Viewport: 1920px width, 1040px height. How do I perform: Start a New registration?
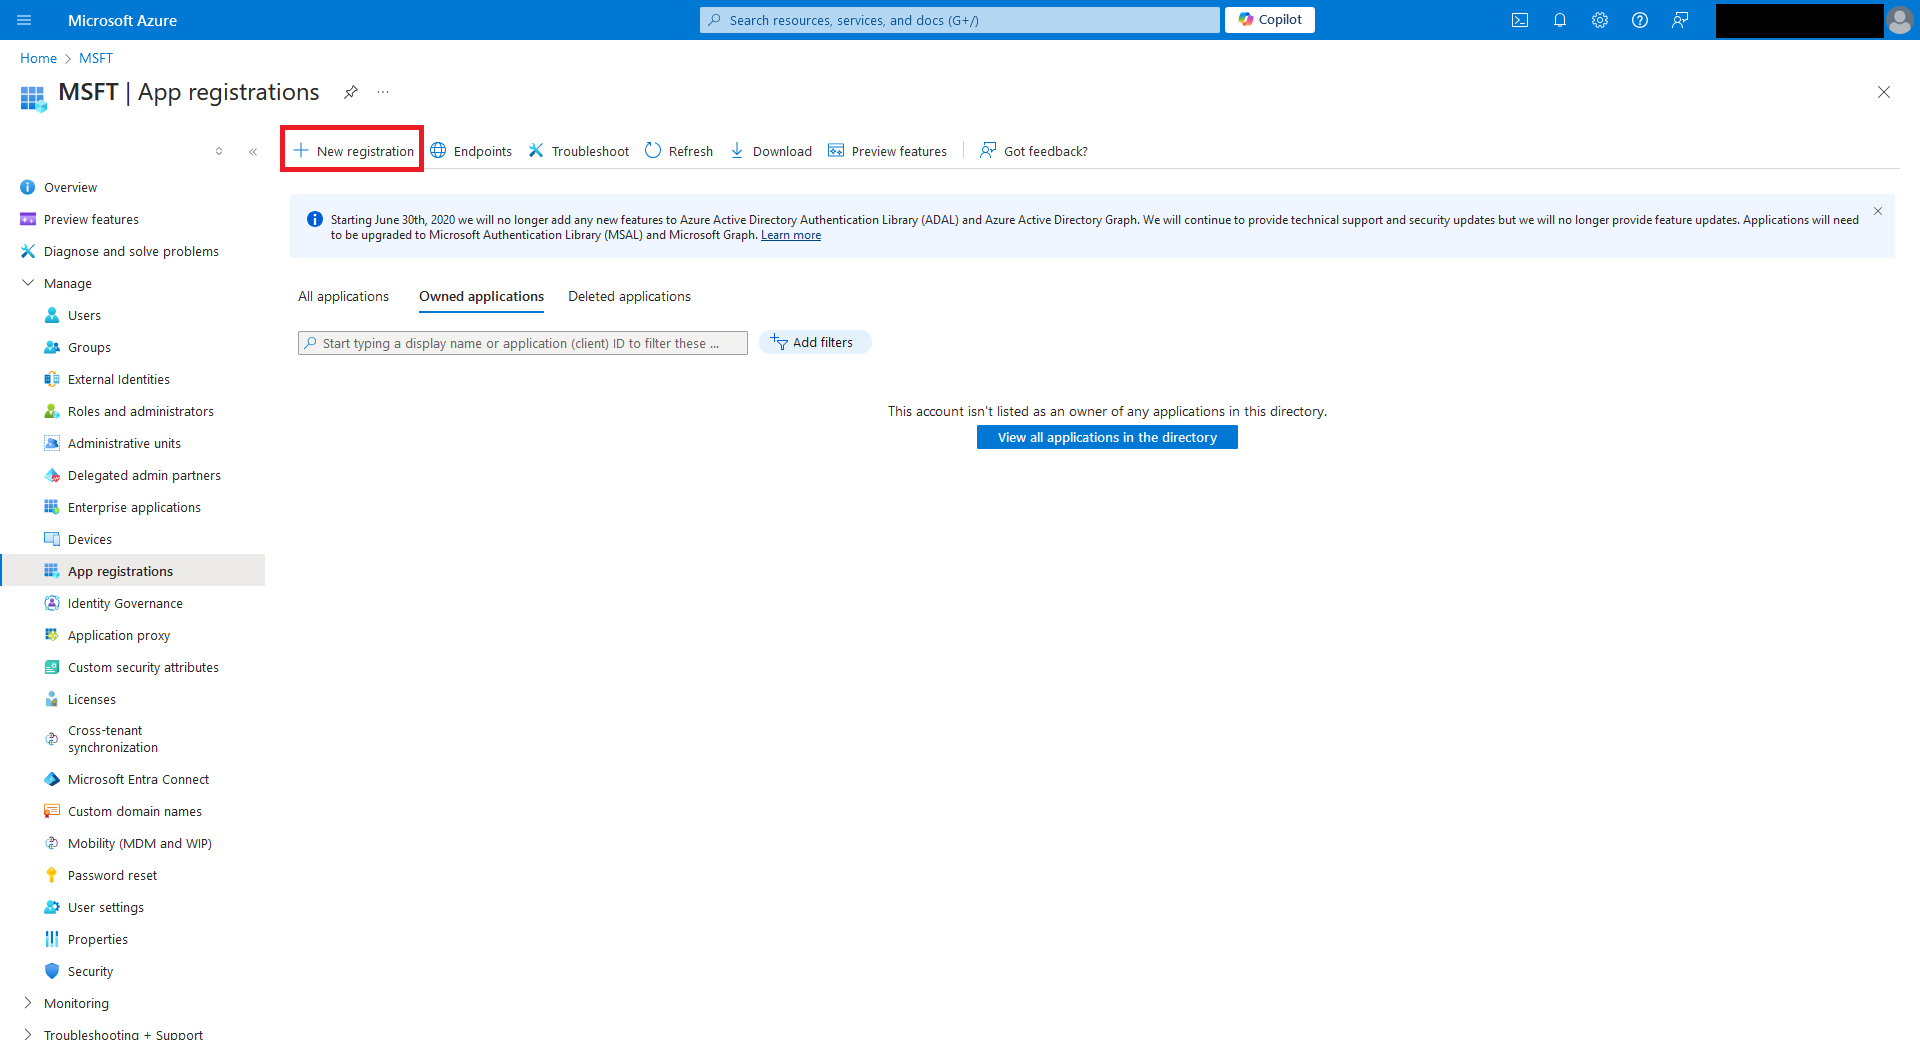click(x=353, y=151)
